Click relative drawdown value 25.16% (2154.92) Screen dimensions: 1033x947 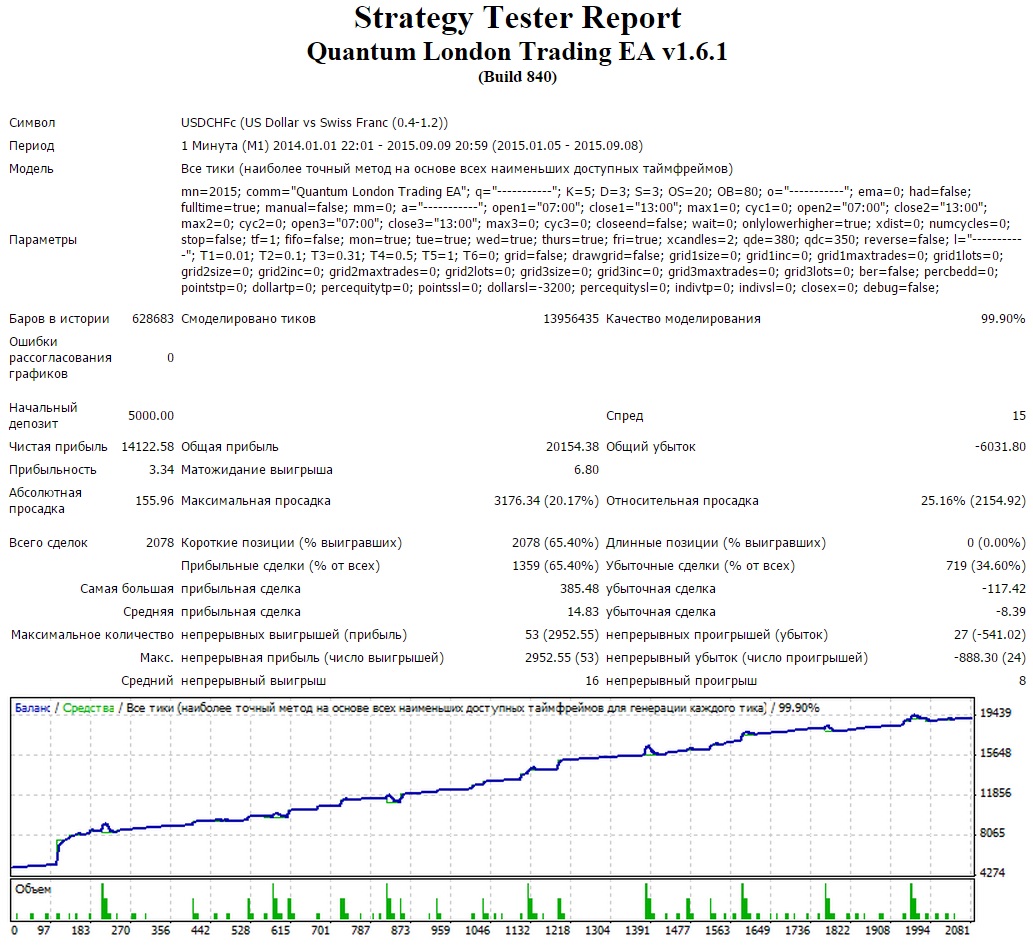click(x=973, y=501)
